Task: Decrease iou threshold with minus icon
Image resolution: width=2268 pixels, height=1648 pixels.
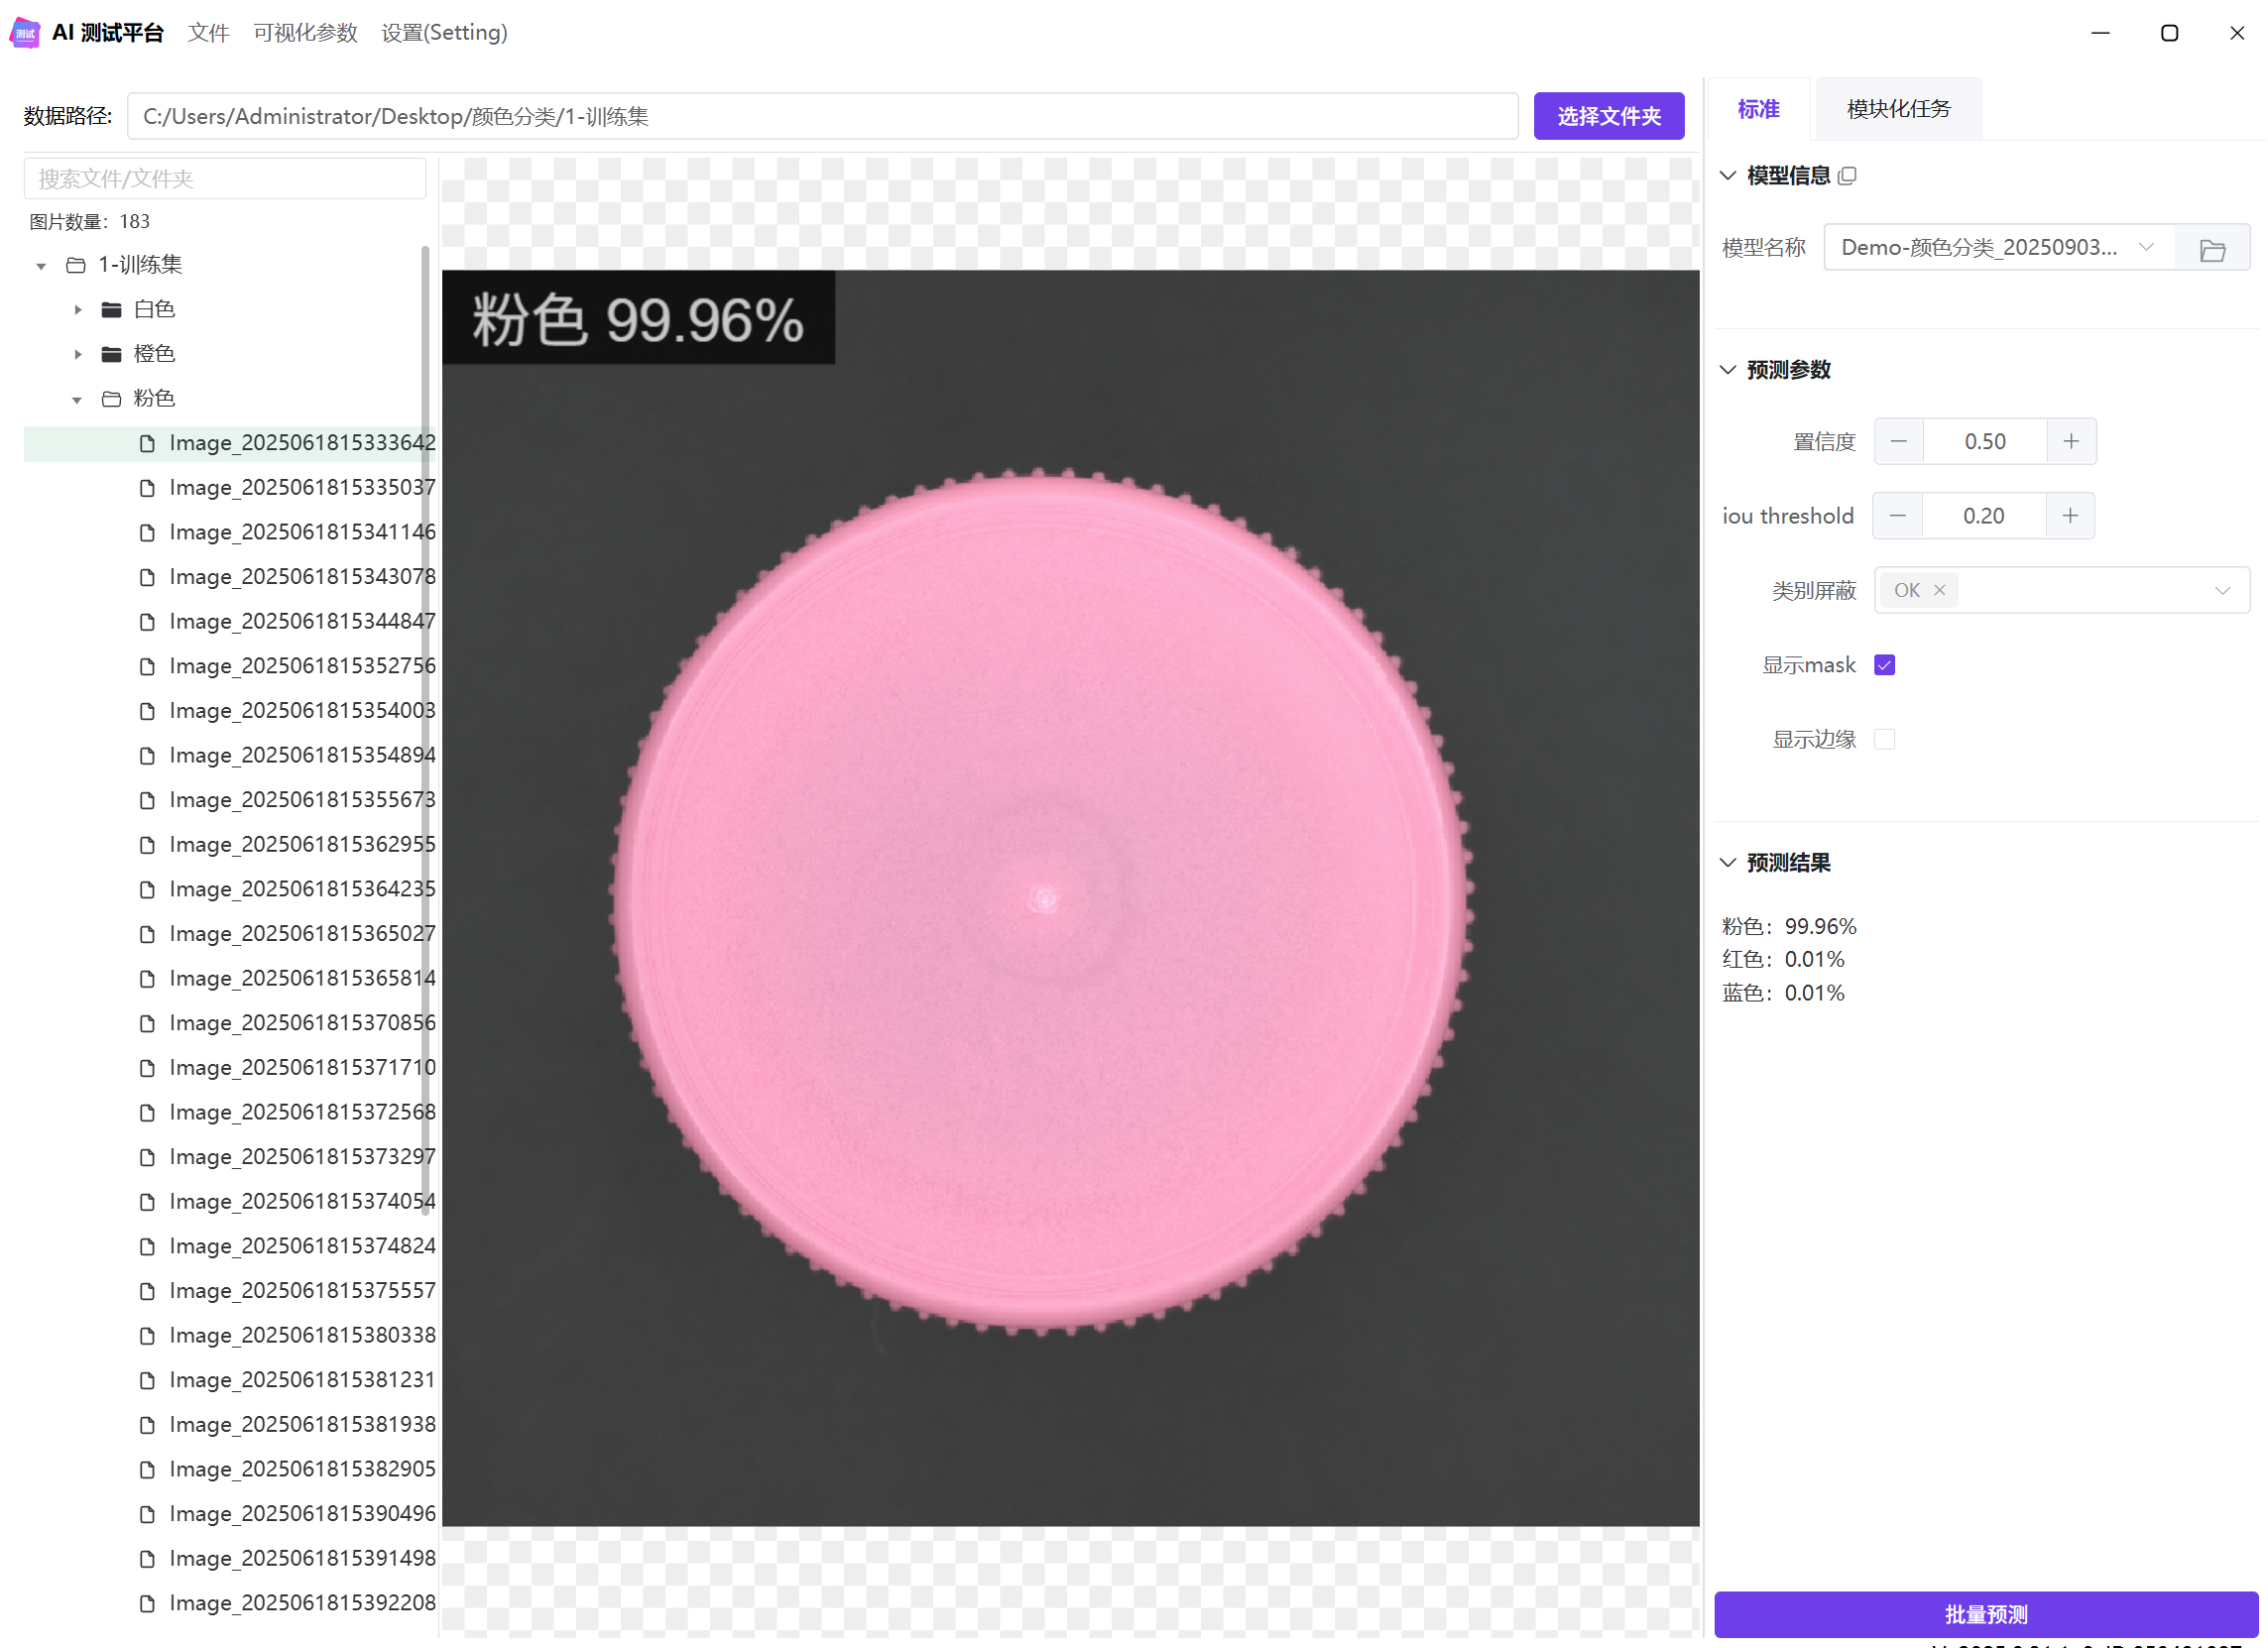Action: coord(1897,516)
